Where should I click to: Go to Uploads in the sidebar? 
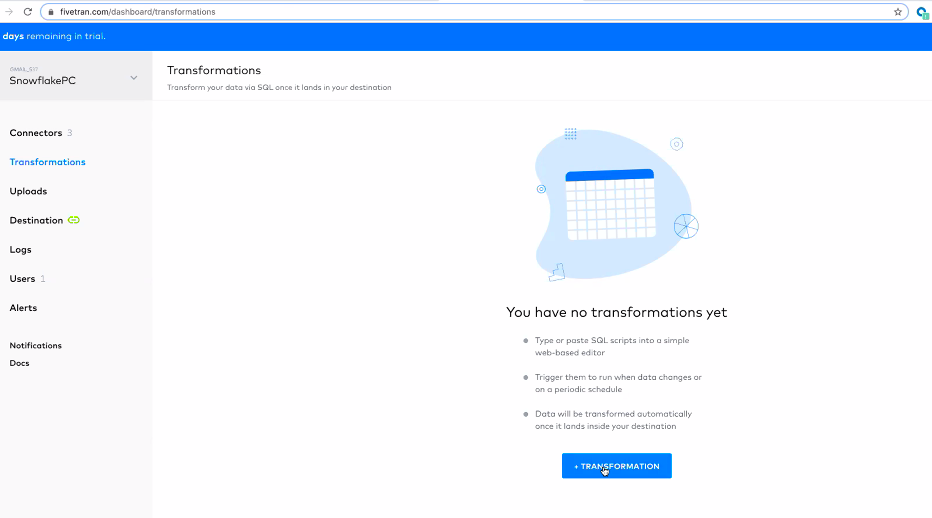28,191
